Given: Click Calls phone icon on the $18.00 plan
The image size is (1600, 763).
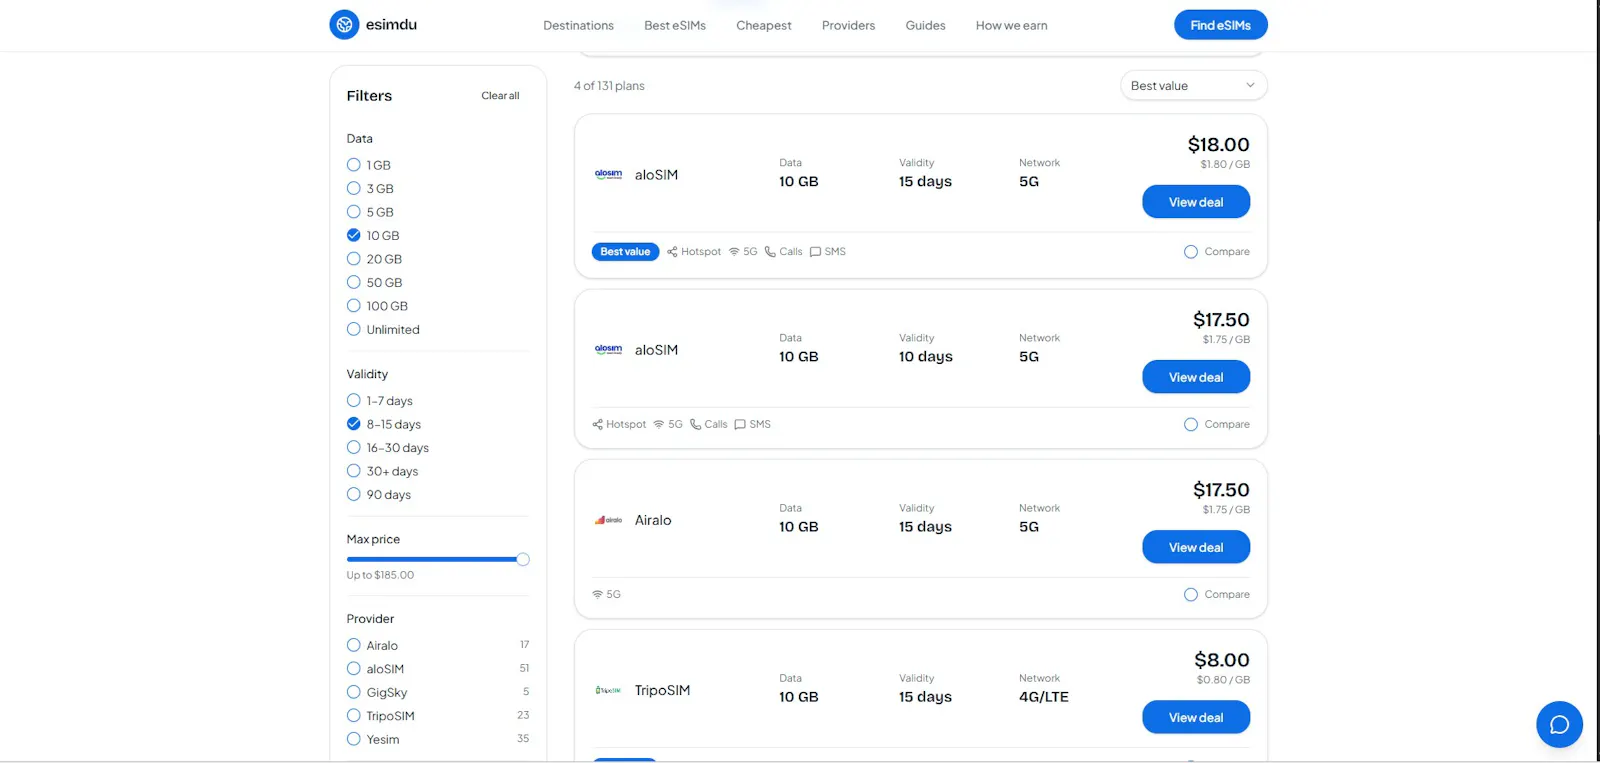Looking at the screenshot, I should pyautogui.click(x=770, y=252).
